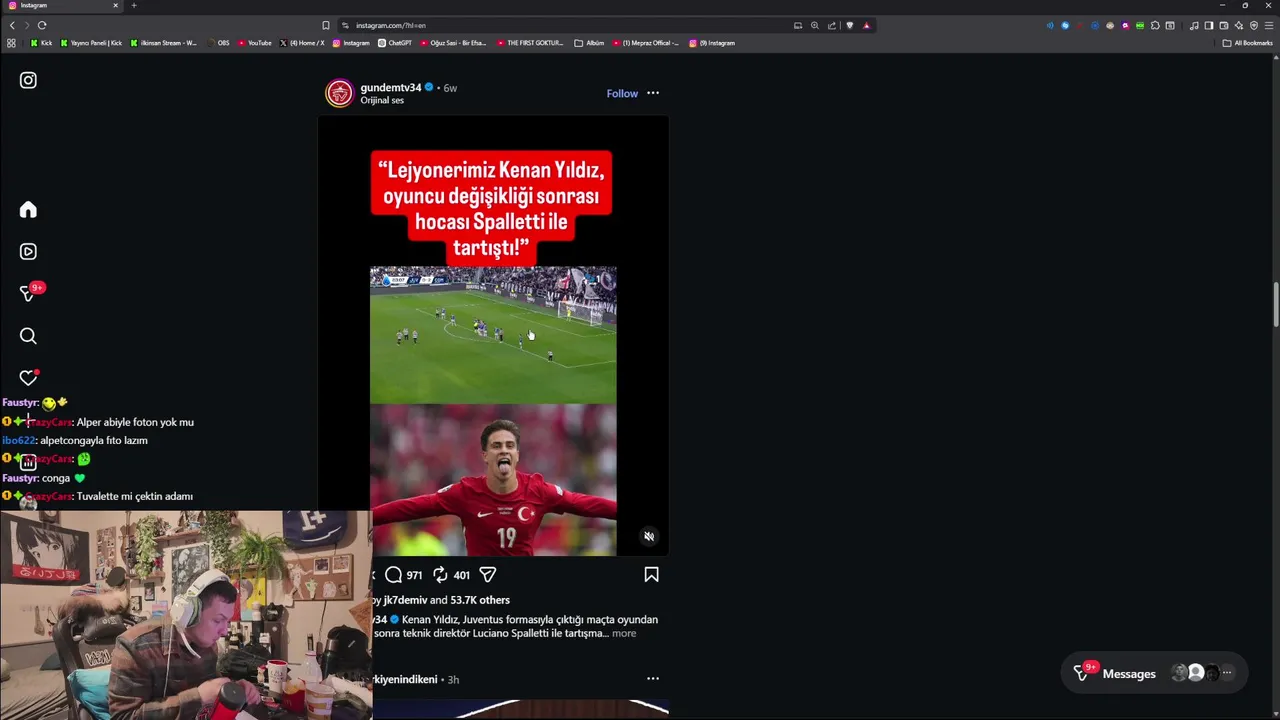Open Brave Rewards triangle icon
The height and width of the screenshot is (720, 1280).
[866, 25]
